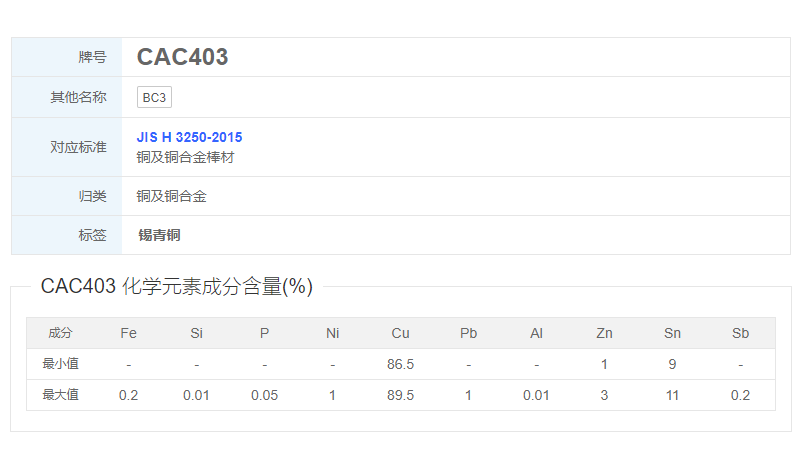Click the 最小值 row label
The image size is (800, 450).
click(60, 364)
